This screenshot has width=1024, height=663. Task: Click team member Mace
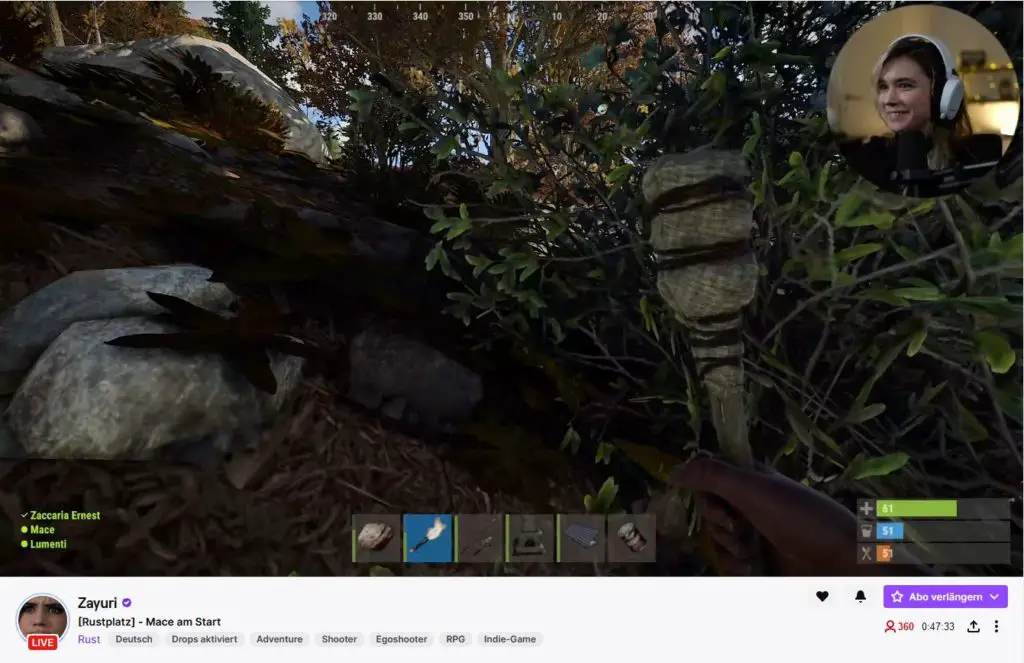click(37, 530)
